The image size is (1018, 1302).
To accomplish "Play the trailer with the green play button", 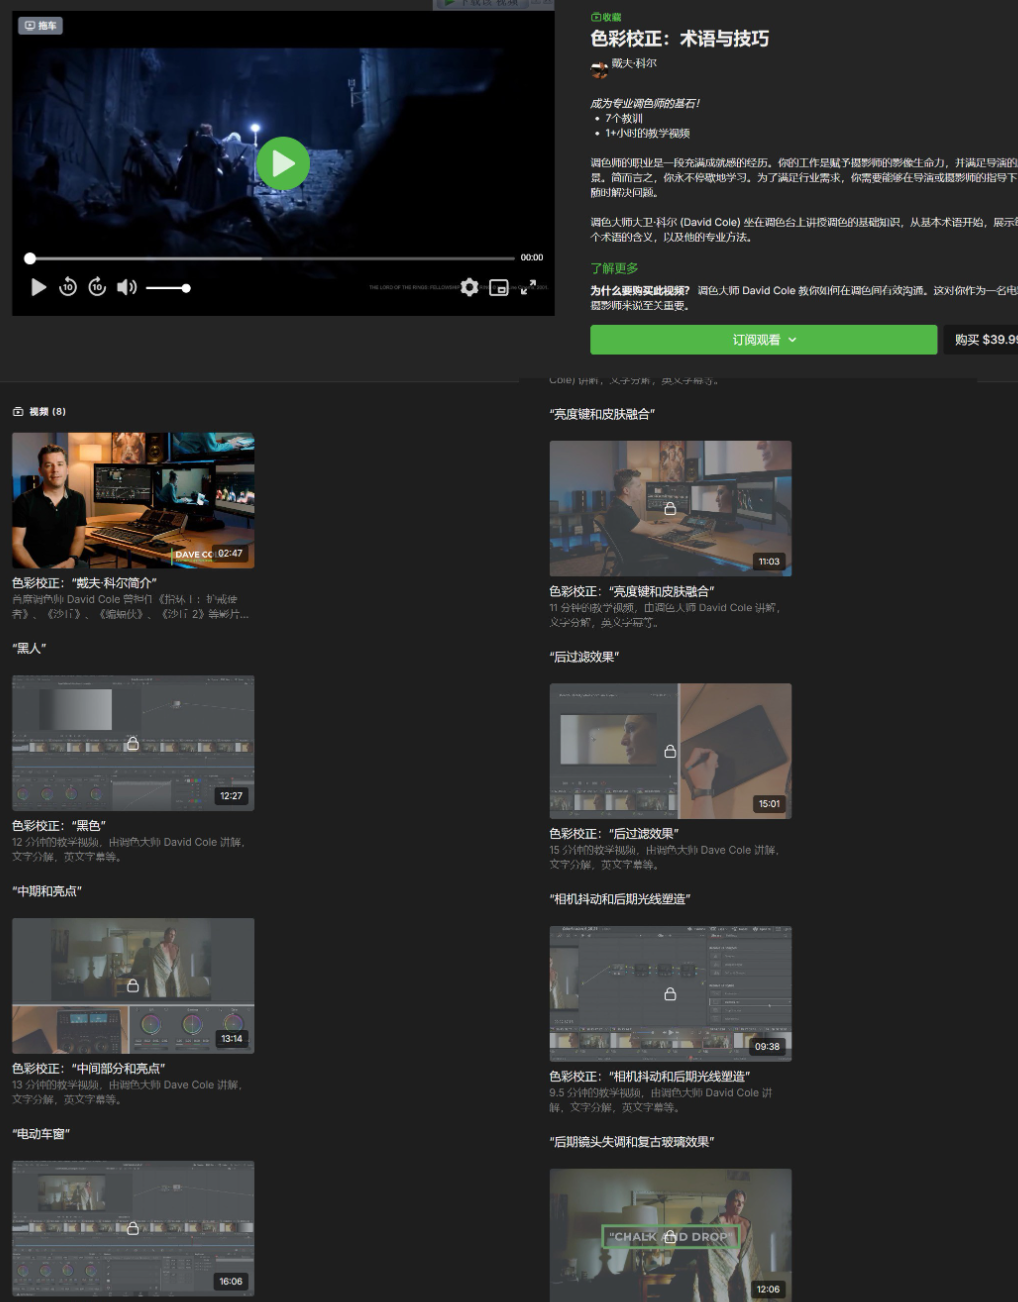I will point(283,164).
